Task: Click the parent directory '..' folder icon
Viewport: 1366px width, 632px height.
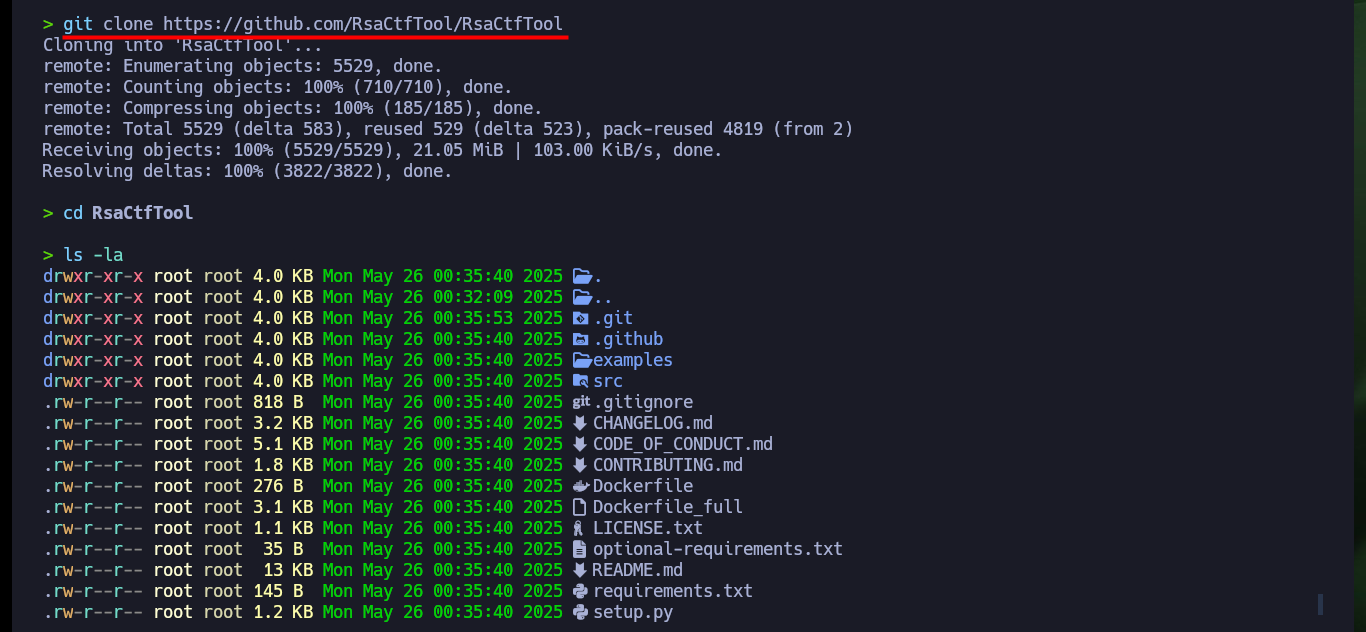Action: (x=582, y=297)
